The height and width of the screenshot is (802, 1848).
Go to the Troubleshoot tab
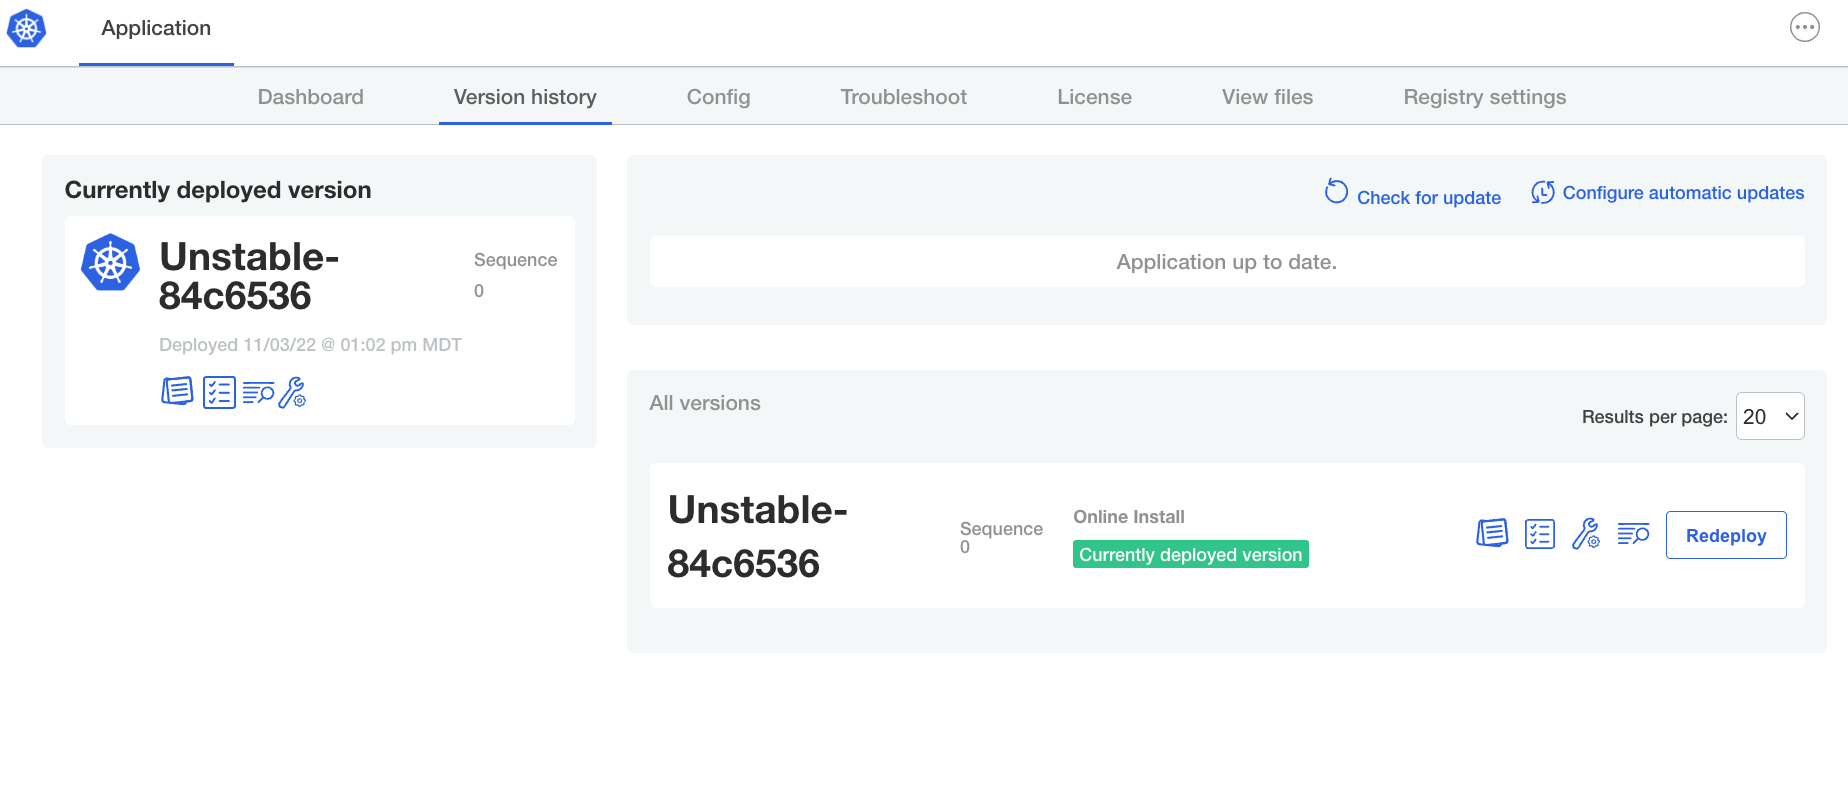(x=903, y=97)
